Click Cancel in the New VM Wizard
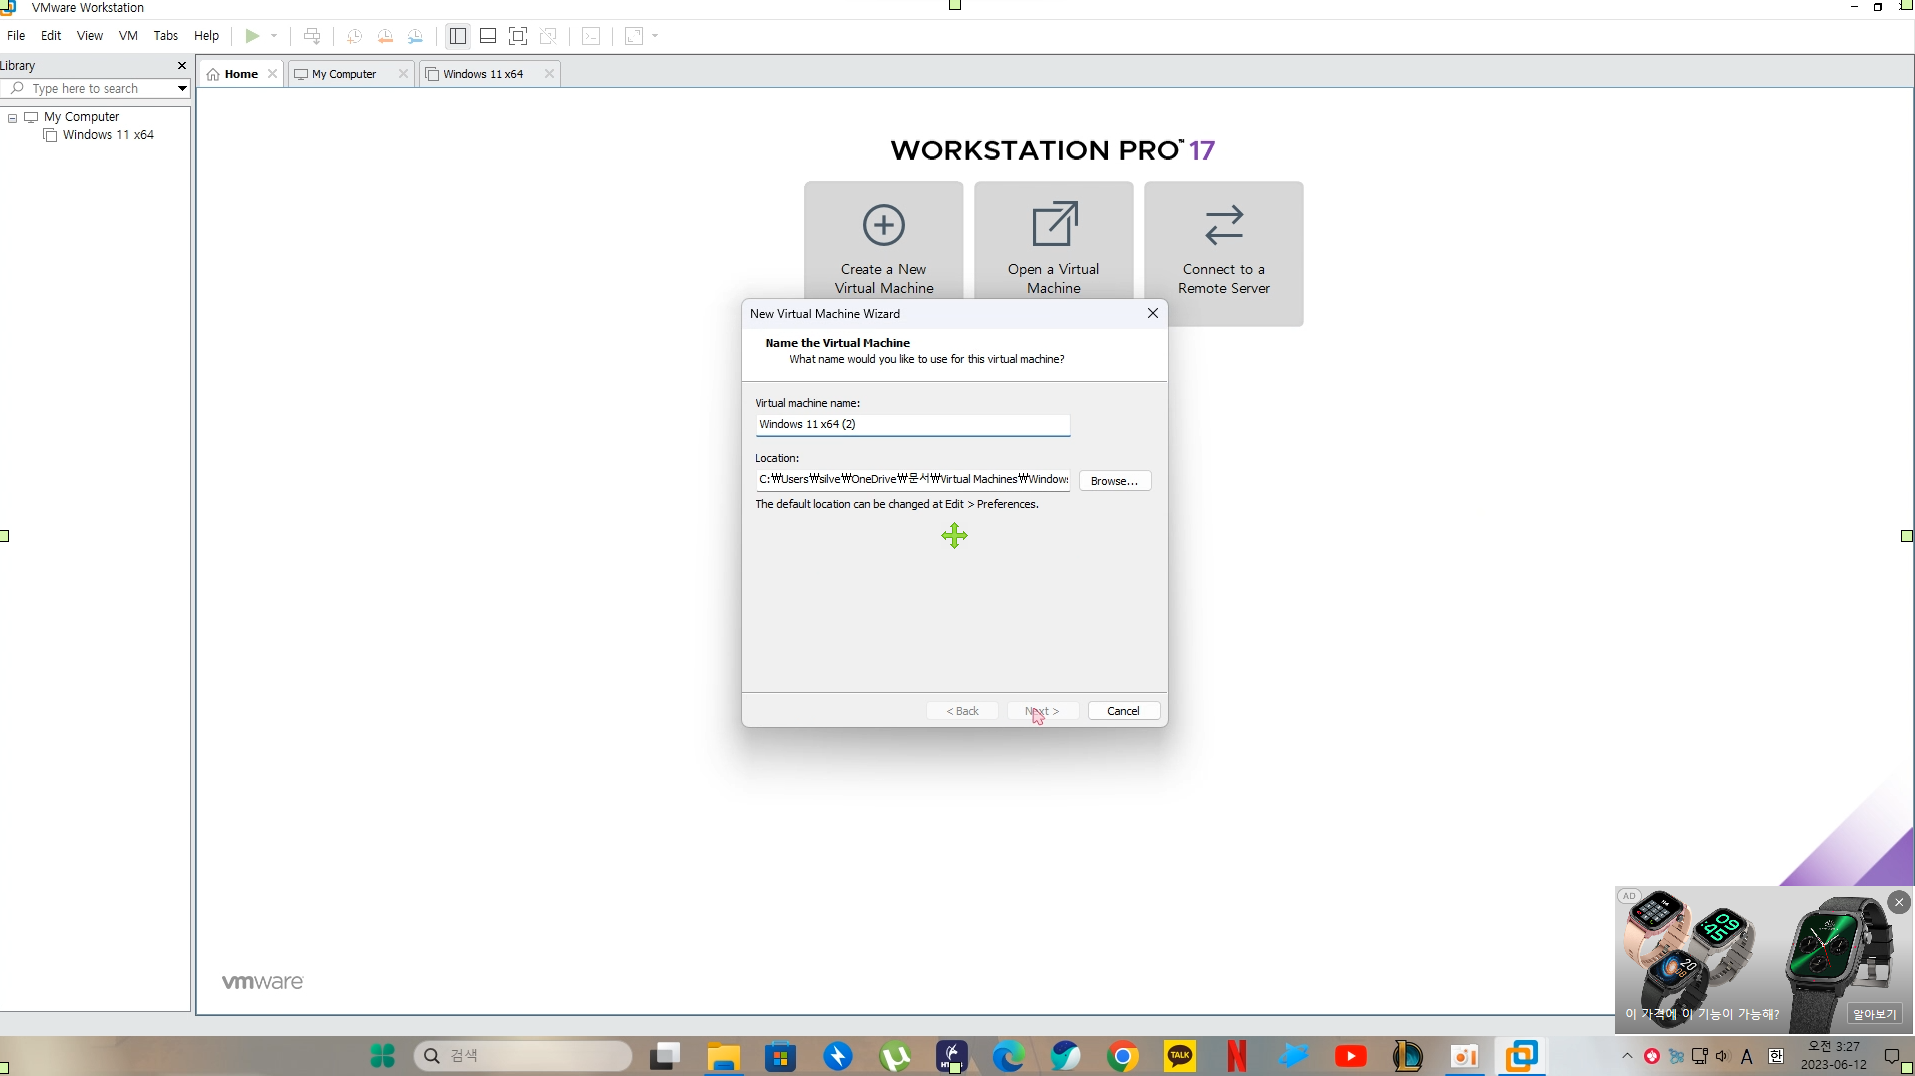This screenshot has width=1915, height=1076. (1124, 711)
